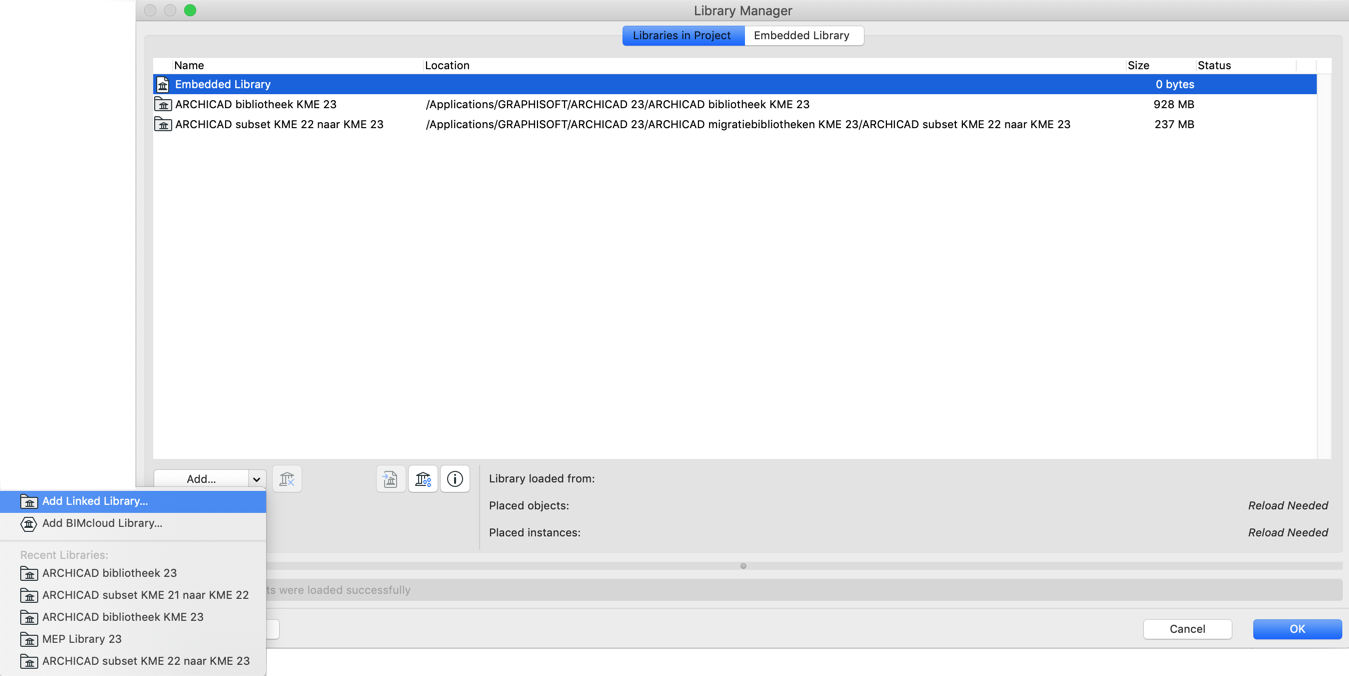Choose Add BIMcloud Library... from the menu
The image size is (1349, 676).
point(133,523)
